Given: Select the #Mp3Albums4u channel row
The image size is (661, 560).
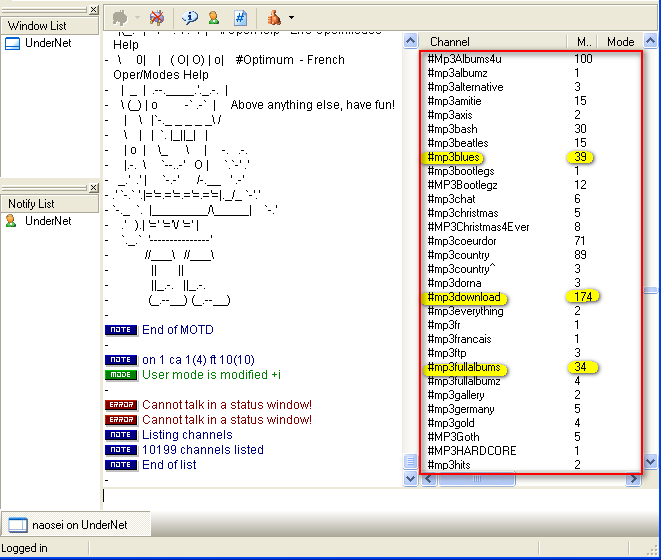Looking at the screenshot, I should [531, 59].
